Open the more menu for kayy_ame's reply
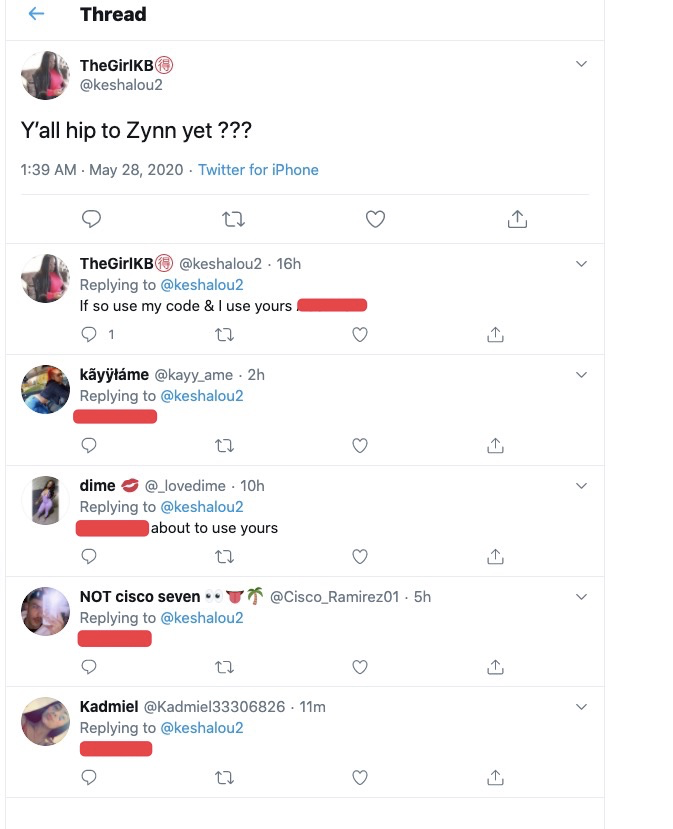 tap(582, 375)
